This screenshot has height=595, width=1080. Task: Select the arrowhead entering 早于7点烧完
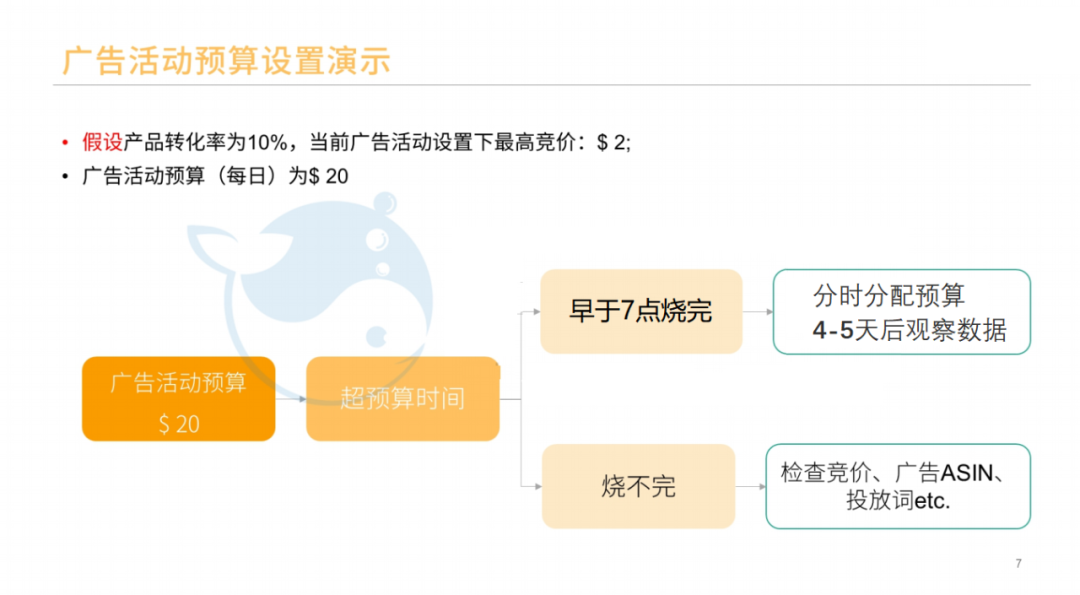click(x=535, y=311)
